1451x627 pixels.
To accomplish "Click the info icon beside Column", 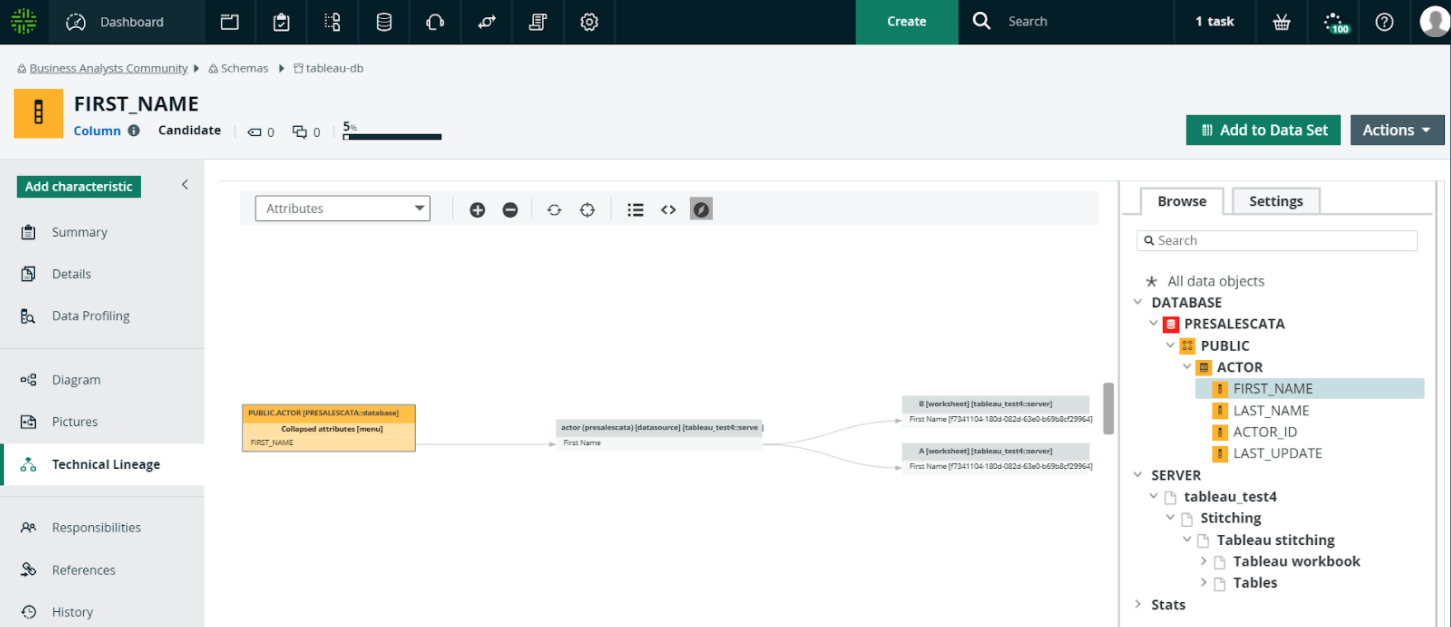I will (x=134, y=130).
